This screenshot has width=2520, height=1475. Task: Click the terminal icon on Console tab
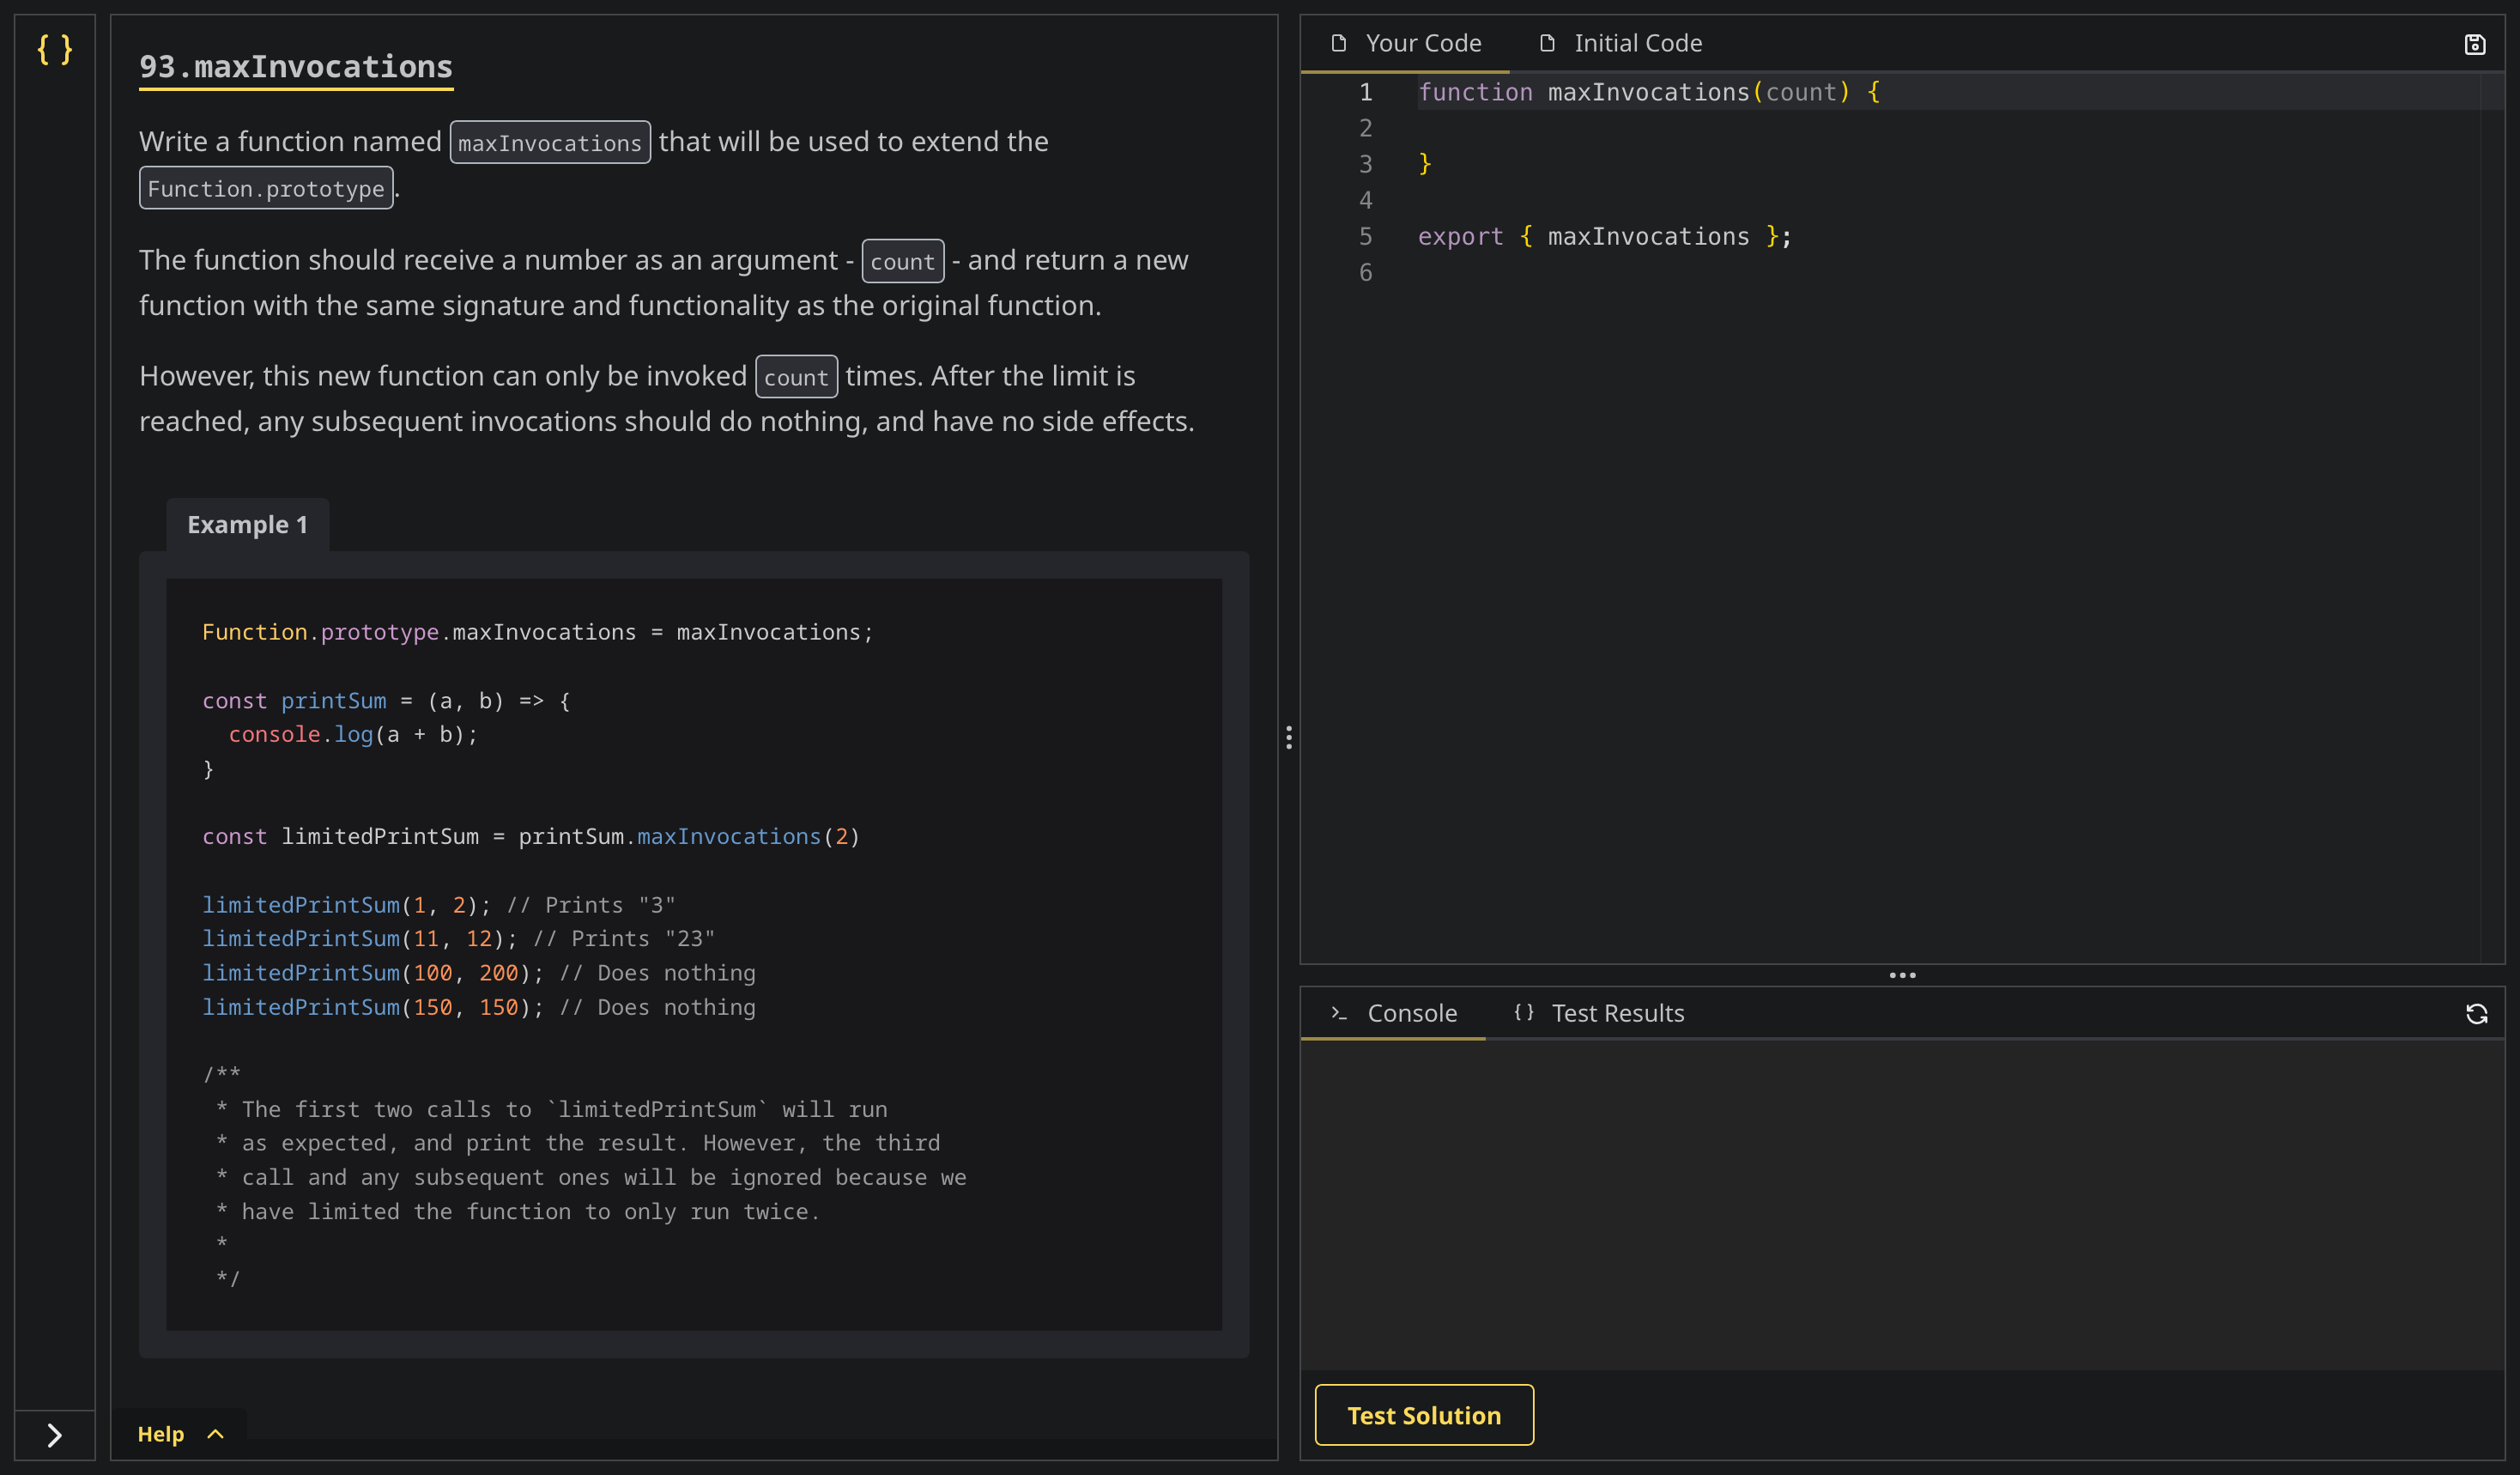click(1339, 1013)
